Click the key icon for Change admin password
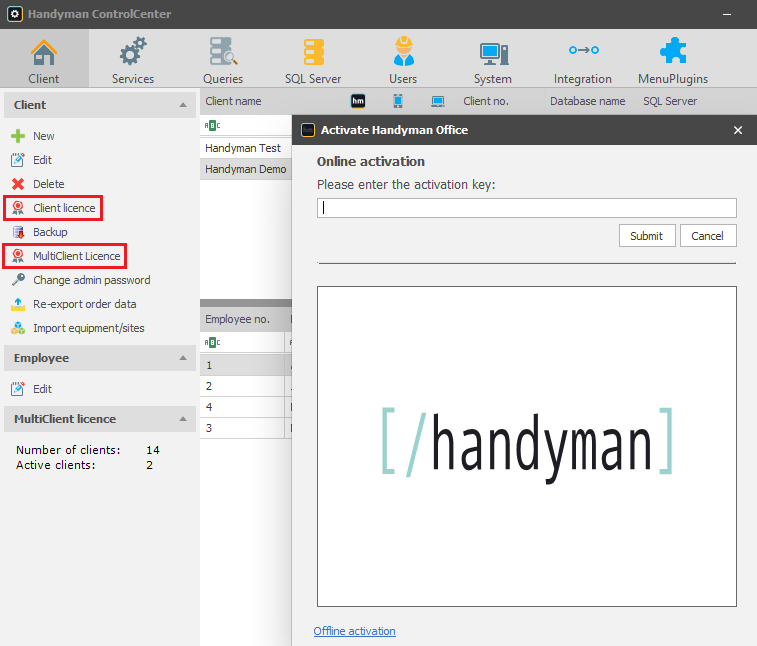 [x=18, y=280]
